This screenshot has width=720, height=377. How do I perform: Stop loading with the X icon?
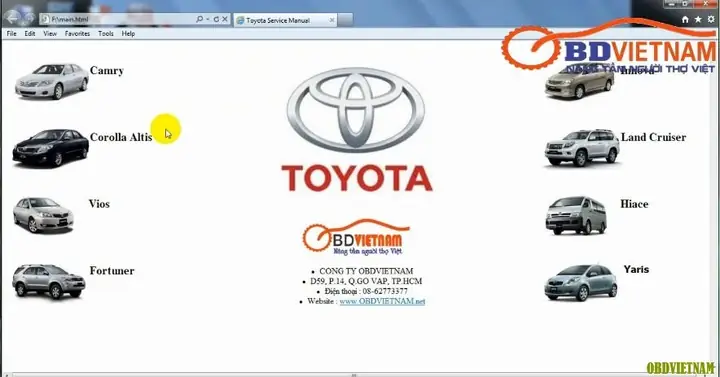pyautogui.click(x=225, y=19)
